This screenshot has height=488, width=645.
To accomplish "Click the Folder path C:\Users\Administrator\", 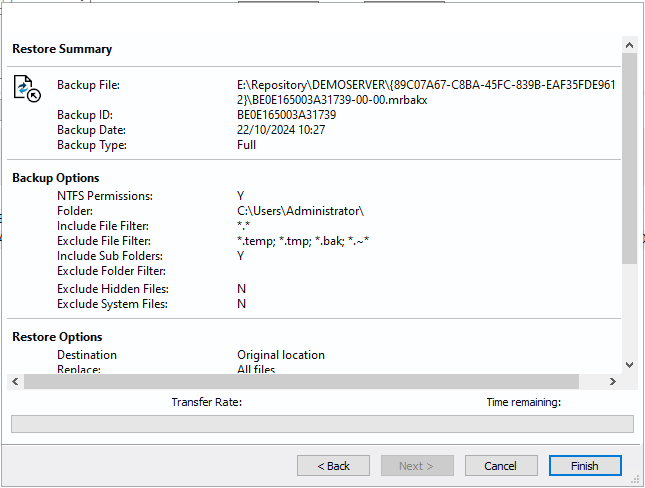I will pyautogui.click(x=293, y=211).
